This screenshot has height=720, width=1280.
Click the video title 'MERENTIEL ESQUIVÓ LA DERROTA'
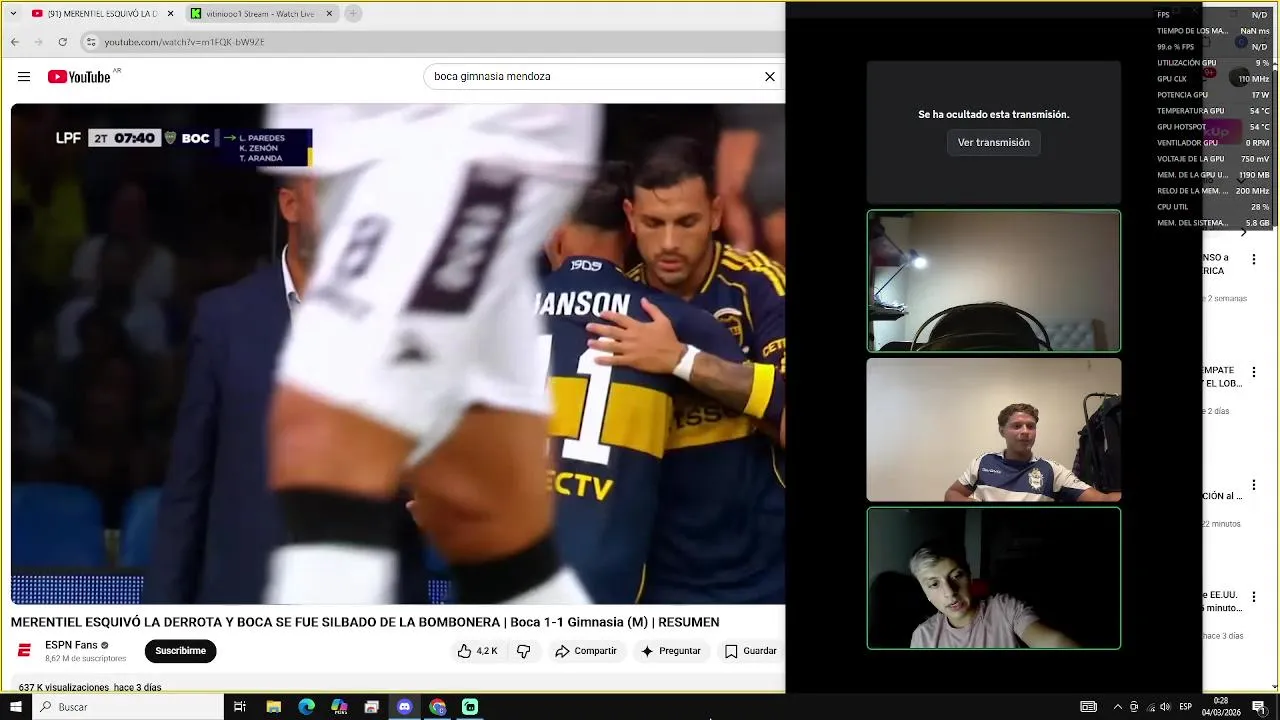tap(365, 622)
